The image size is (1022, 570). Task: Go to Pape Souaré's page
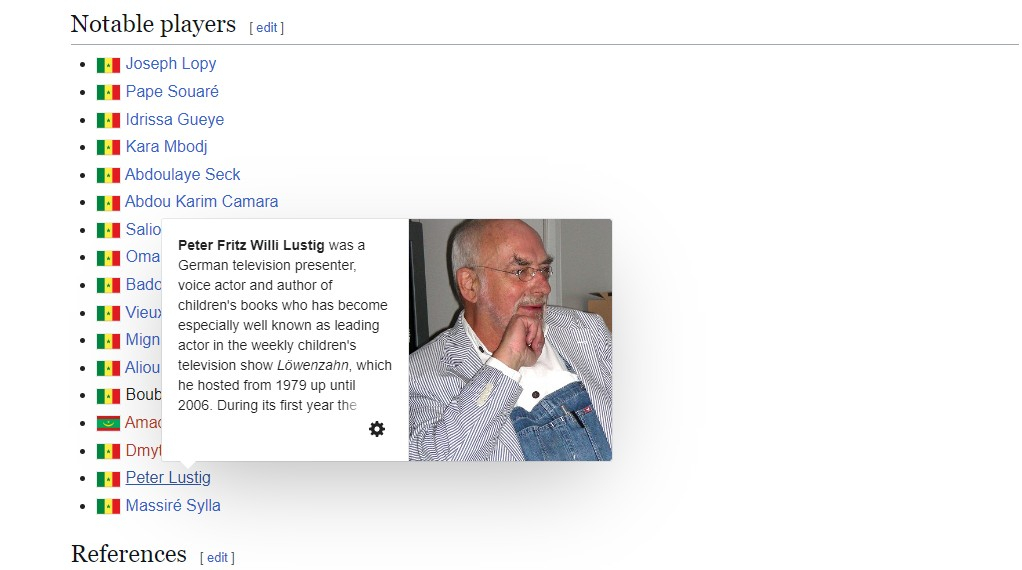pos(172,92)
